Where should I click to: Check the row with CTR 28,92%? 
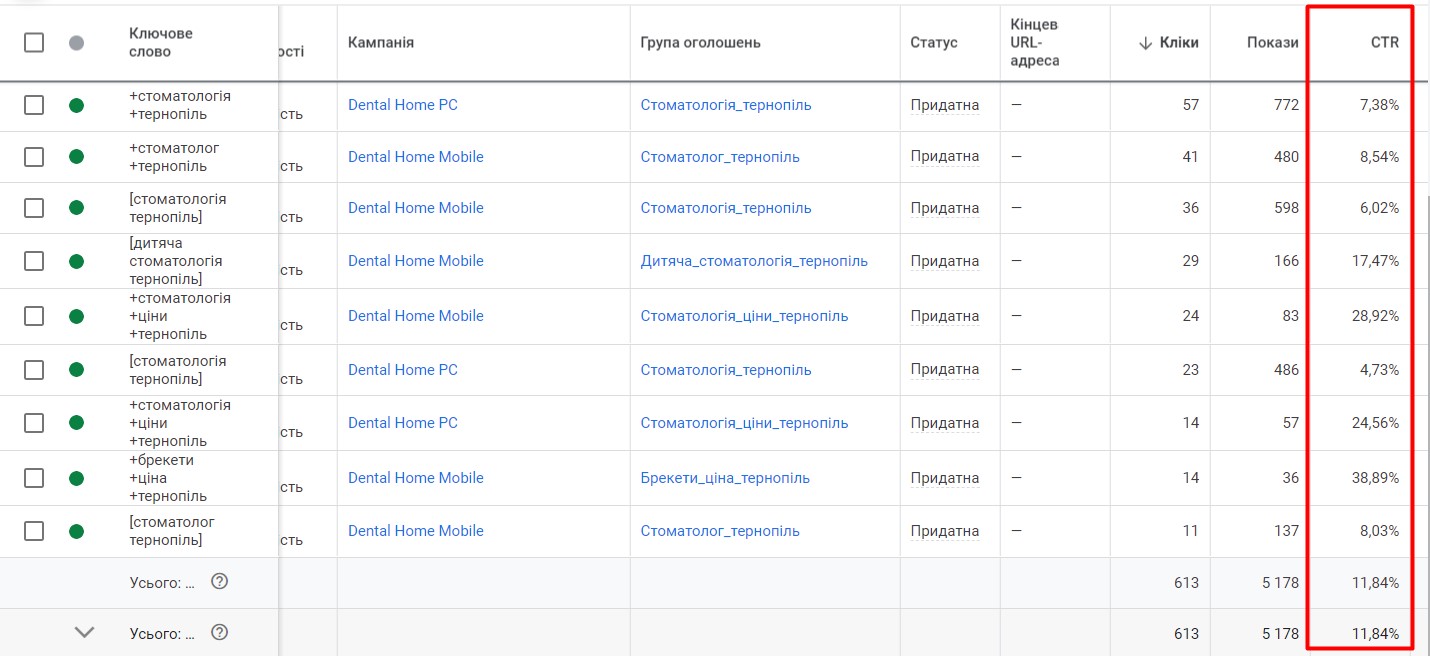(x=34, y=316)
